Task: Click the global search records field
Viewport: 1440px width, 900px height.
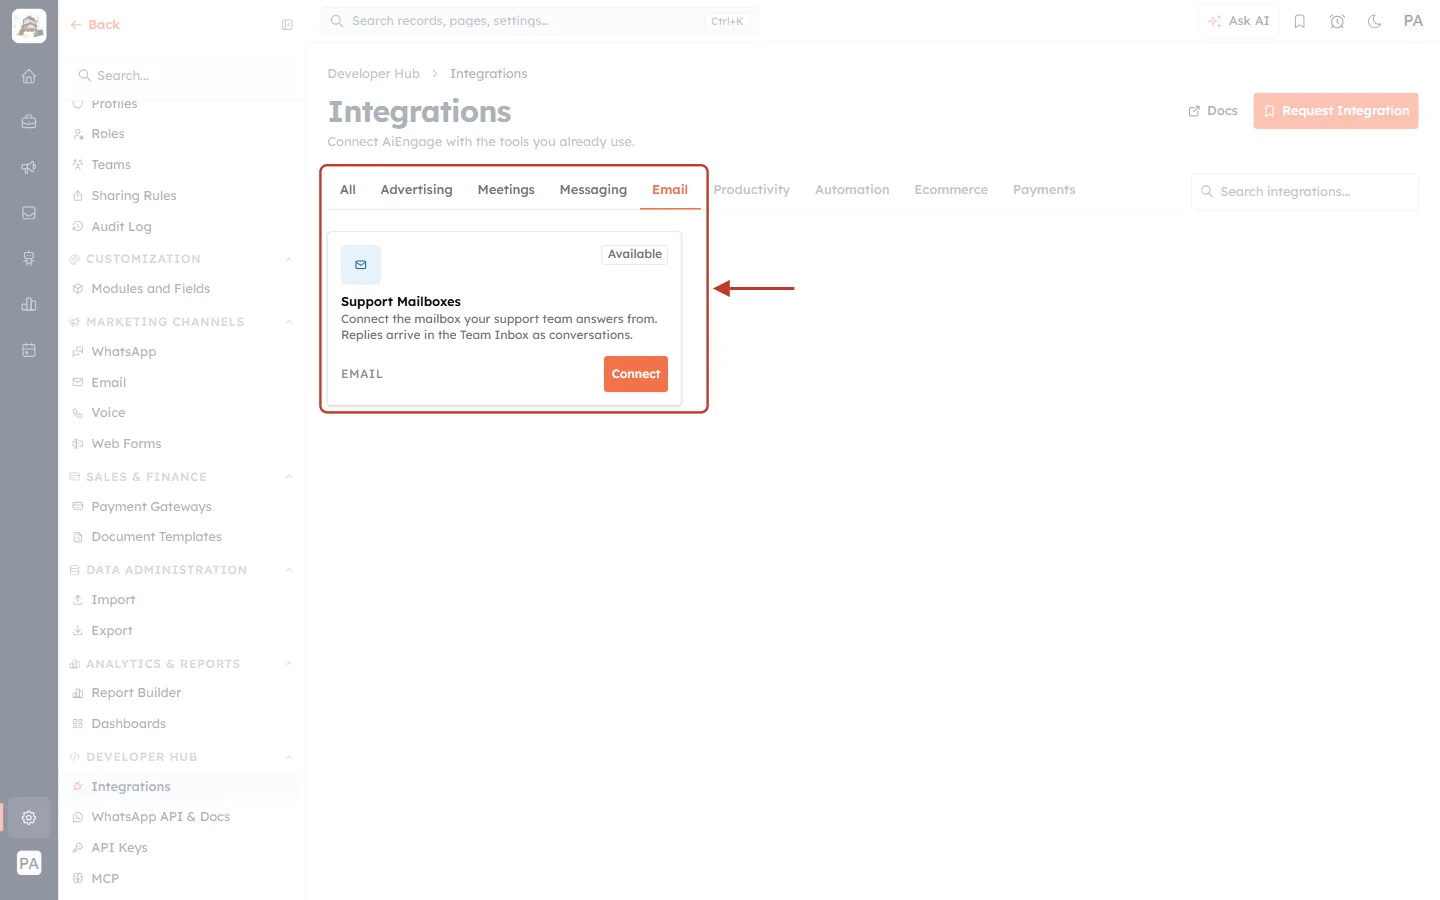Action: (540, 21)
